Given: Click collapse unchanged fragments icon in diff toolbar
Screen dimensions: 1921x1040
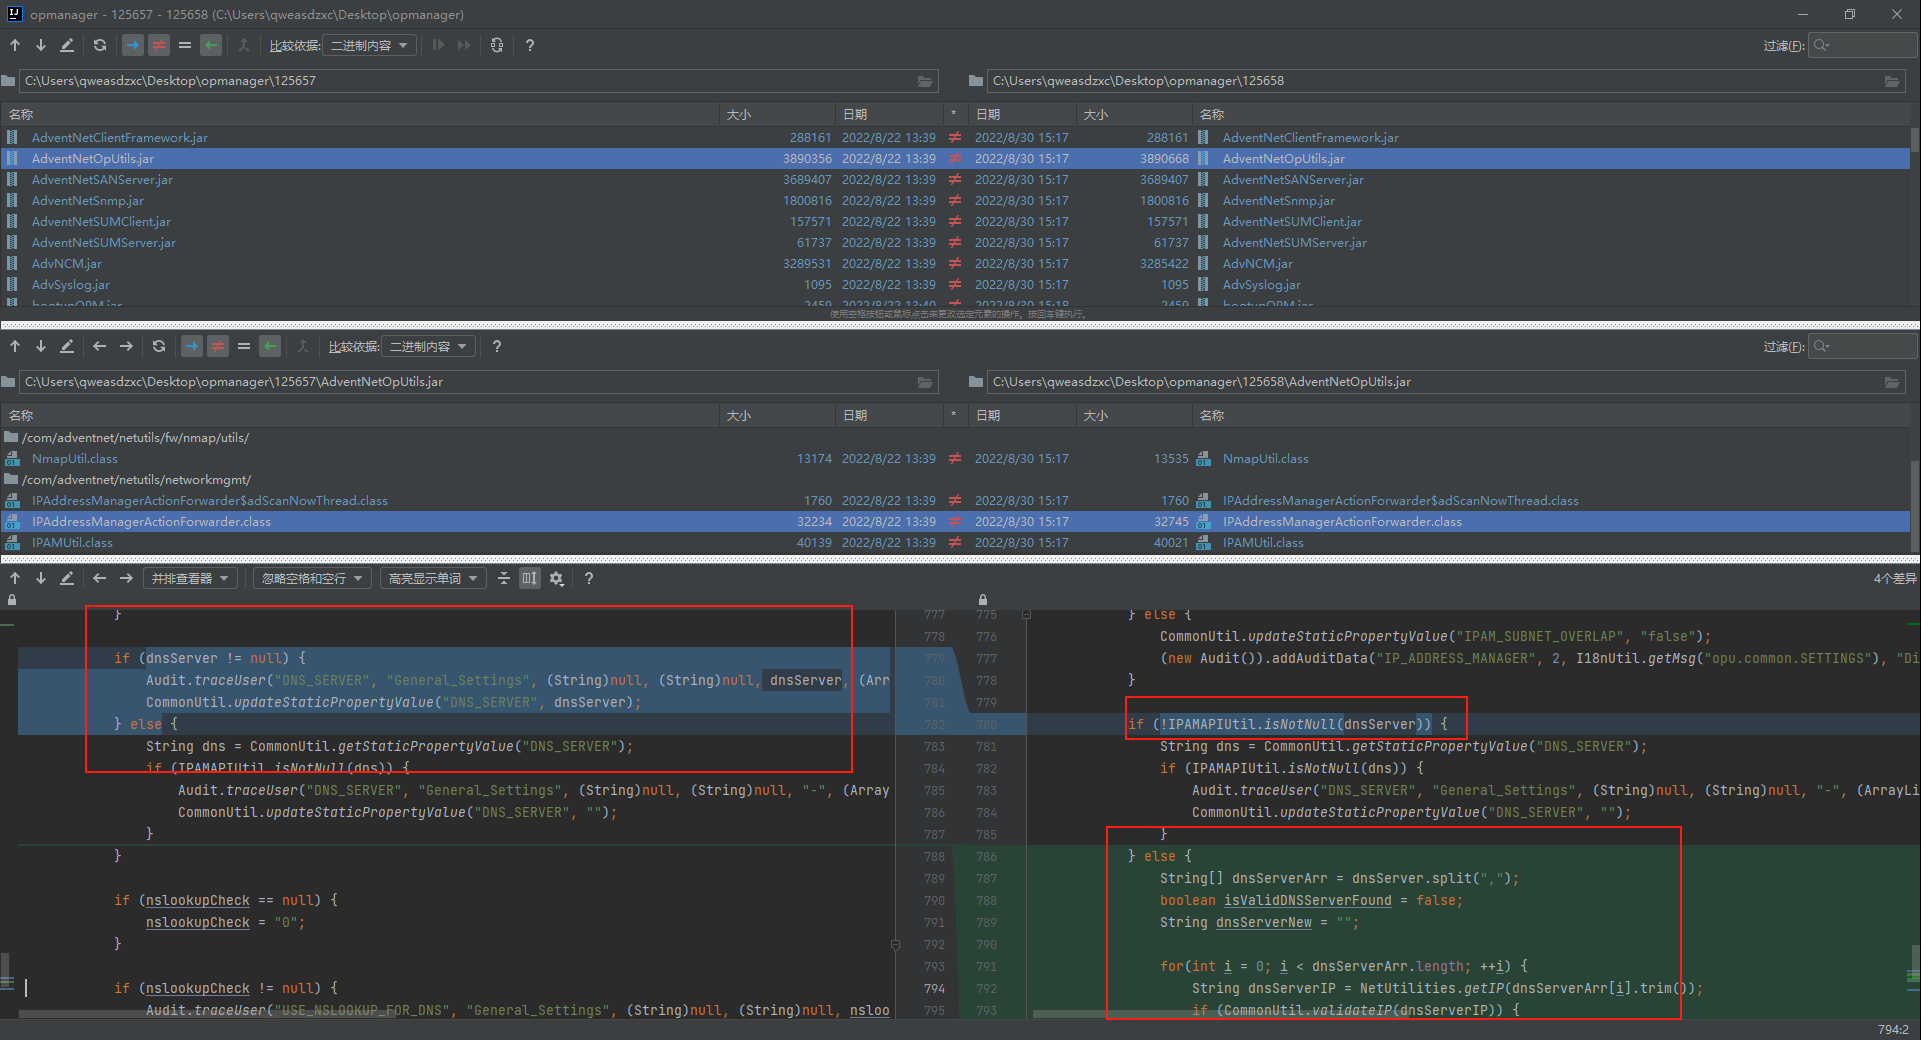Looking at the screenshot, I should [x=504, y=578].
